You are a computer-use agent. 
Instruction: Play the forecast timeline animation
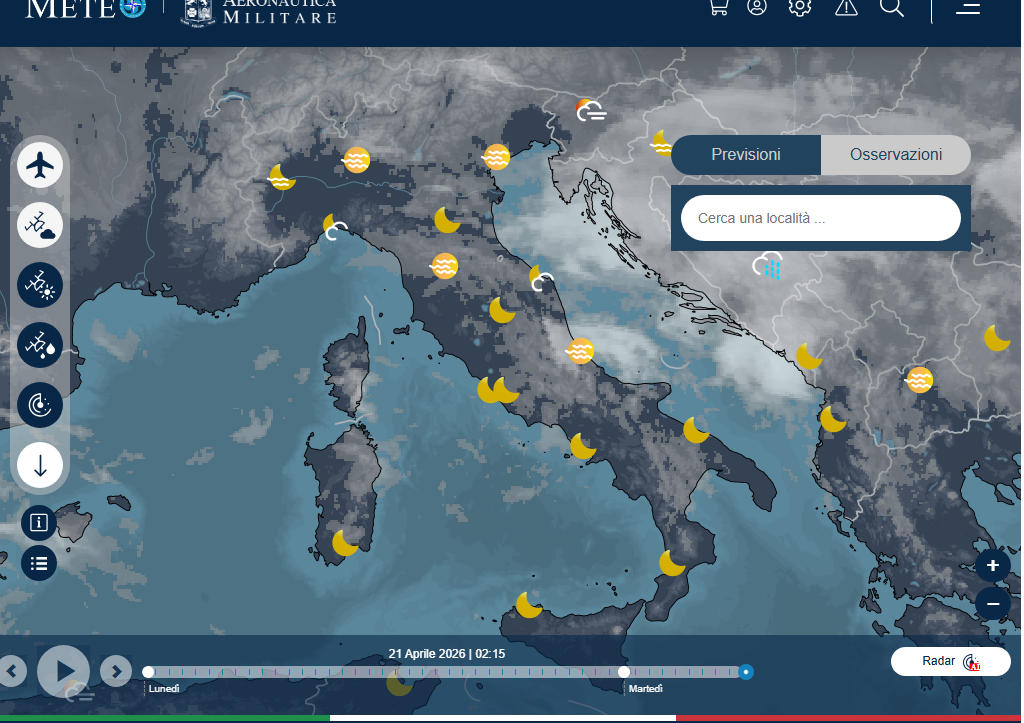pos(64,671)
